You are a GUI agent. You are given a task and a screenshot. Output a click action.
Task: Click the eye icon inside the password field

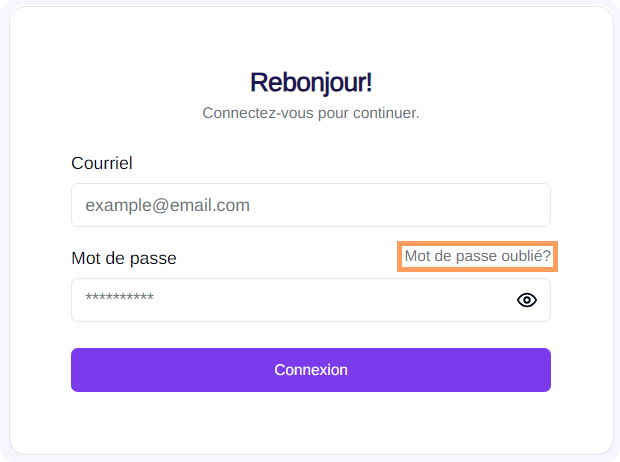[x=527, y=300]
